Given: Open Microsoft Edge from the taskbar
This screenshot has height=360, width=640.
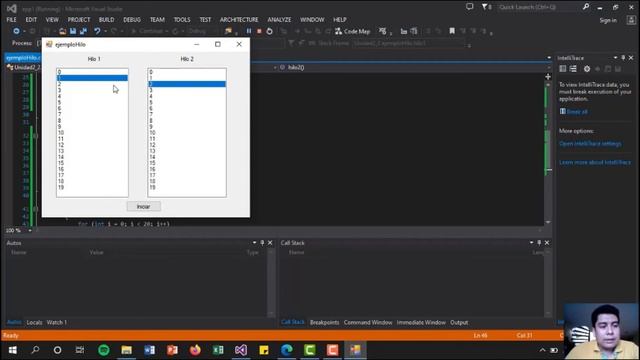Looking at the screenshot, I should (x=287, y=350).
